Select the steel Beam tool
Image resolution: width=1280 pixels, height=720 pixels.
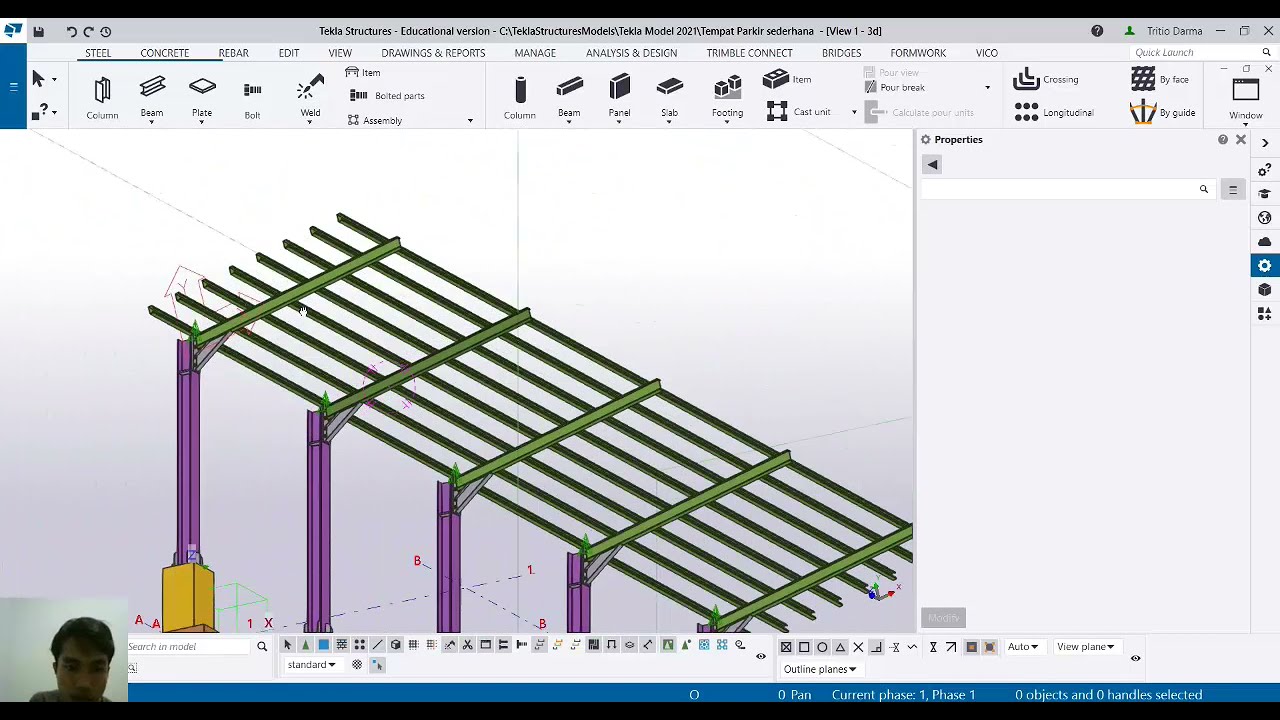(x=152, y=98)
